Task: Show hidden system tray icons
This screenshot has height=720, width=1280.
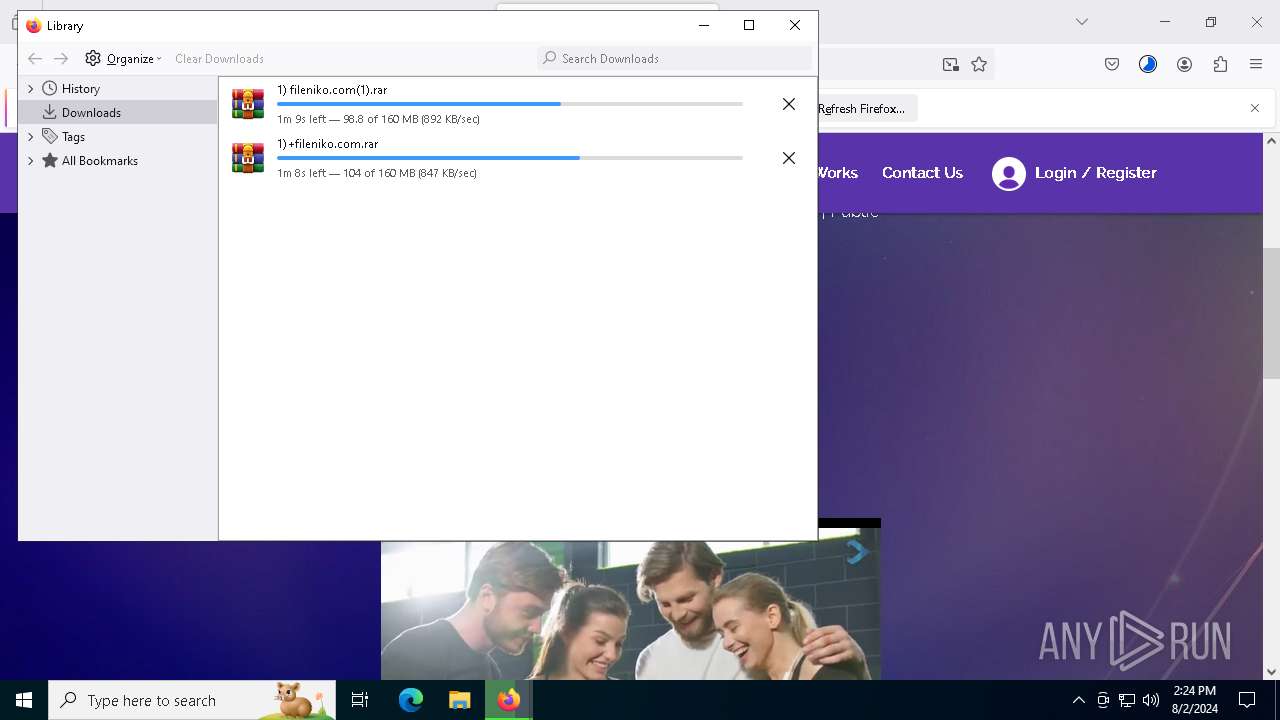Action: point(1078,700)
